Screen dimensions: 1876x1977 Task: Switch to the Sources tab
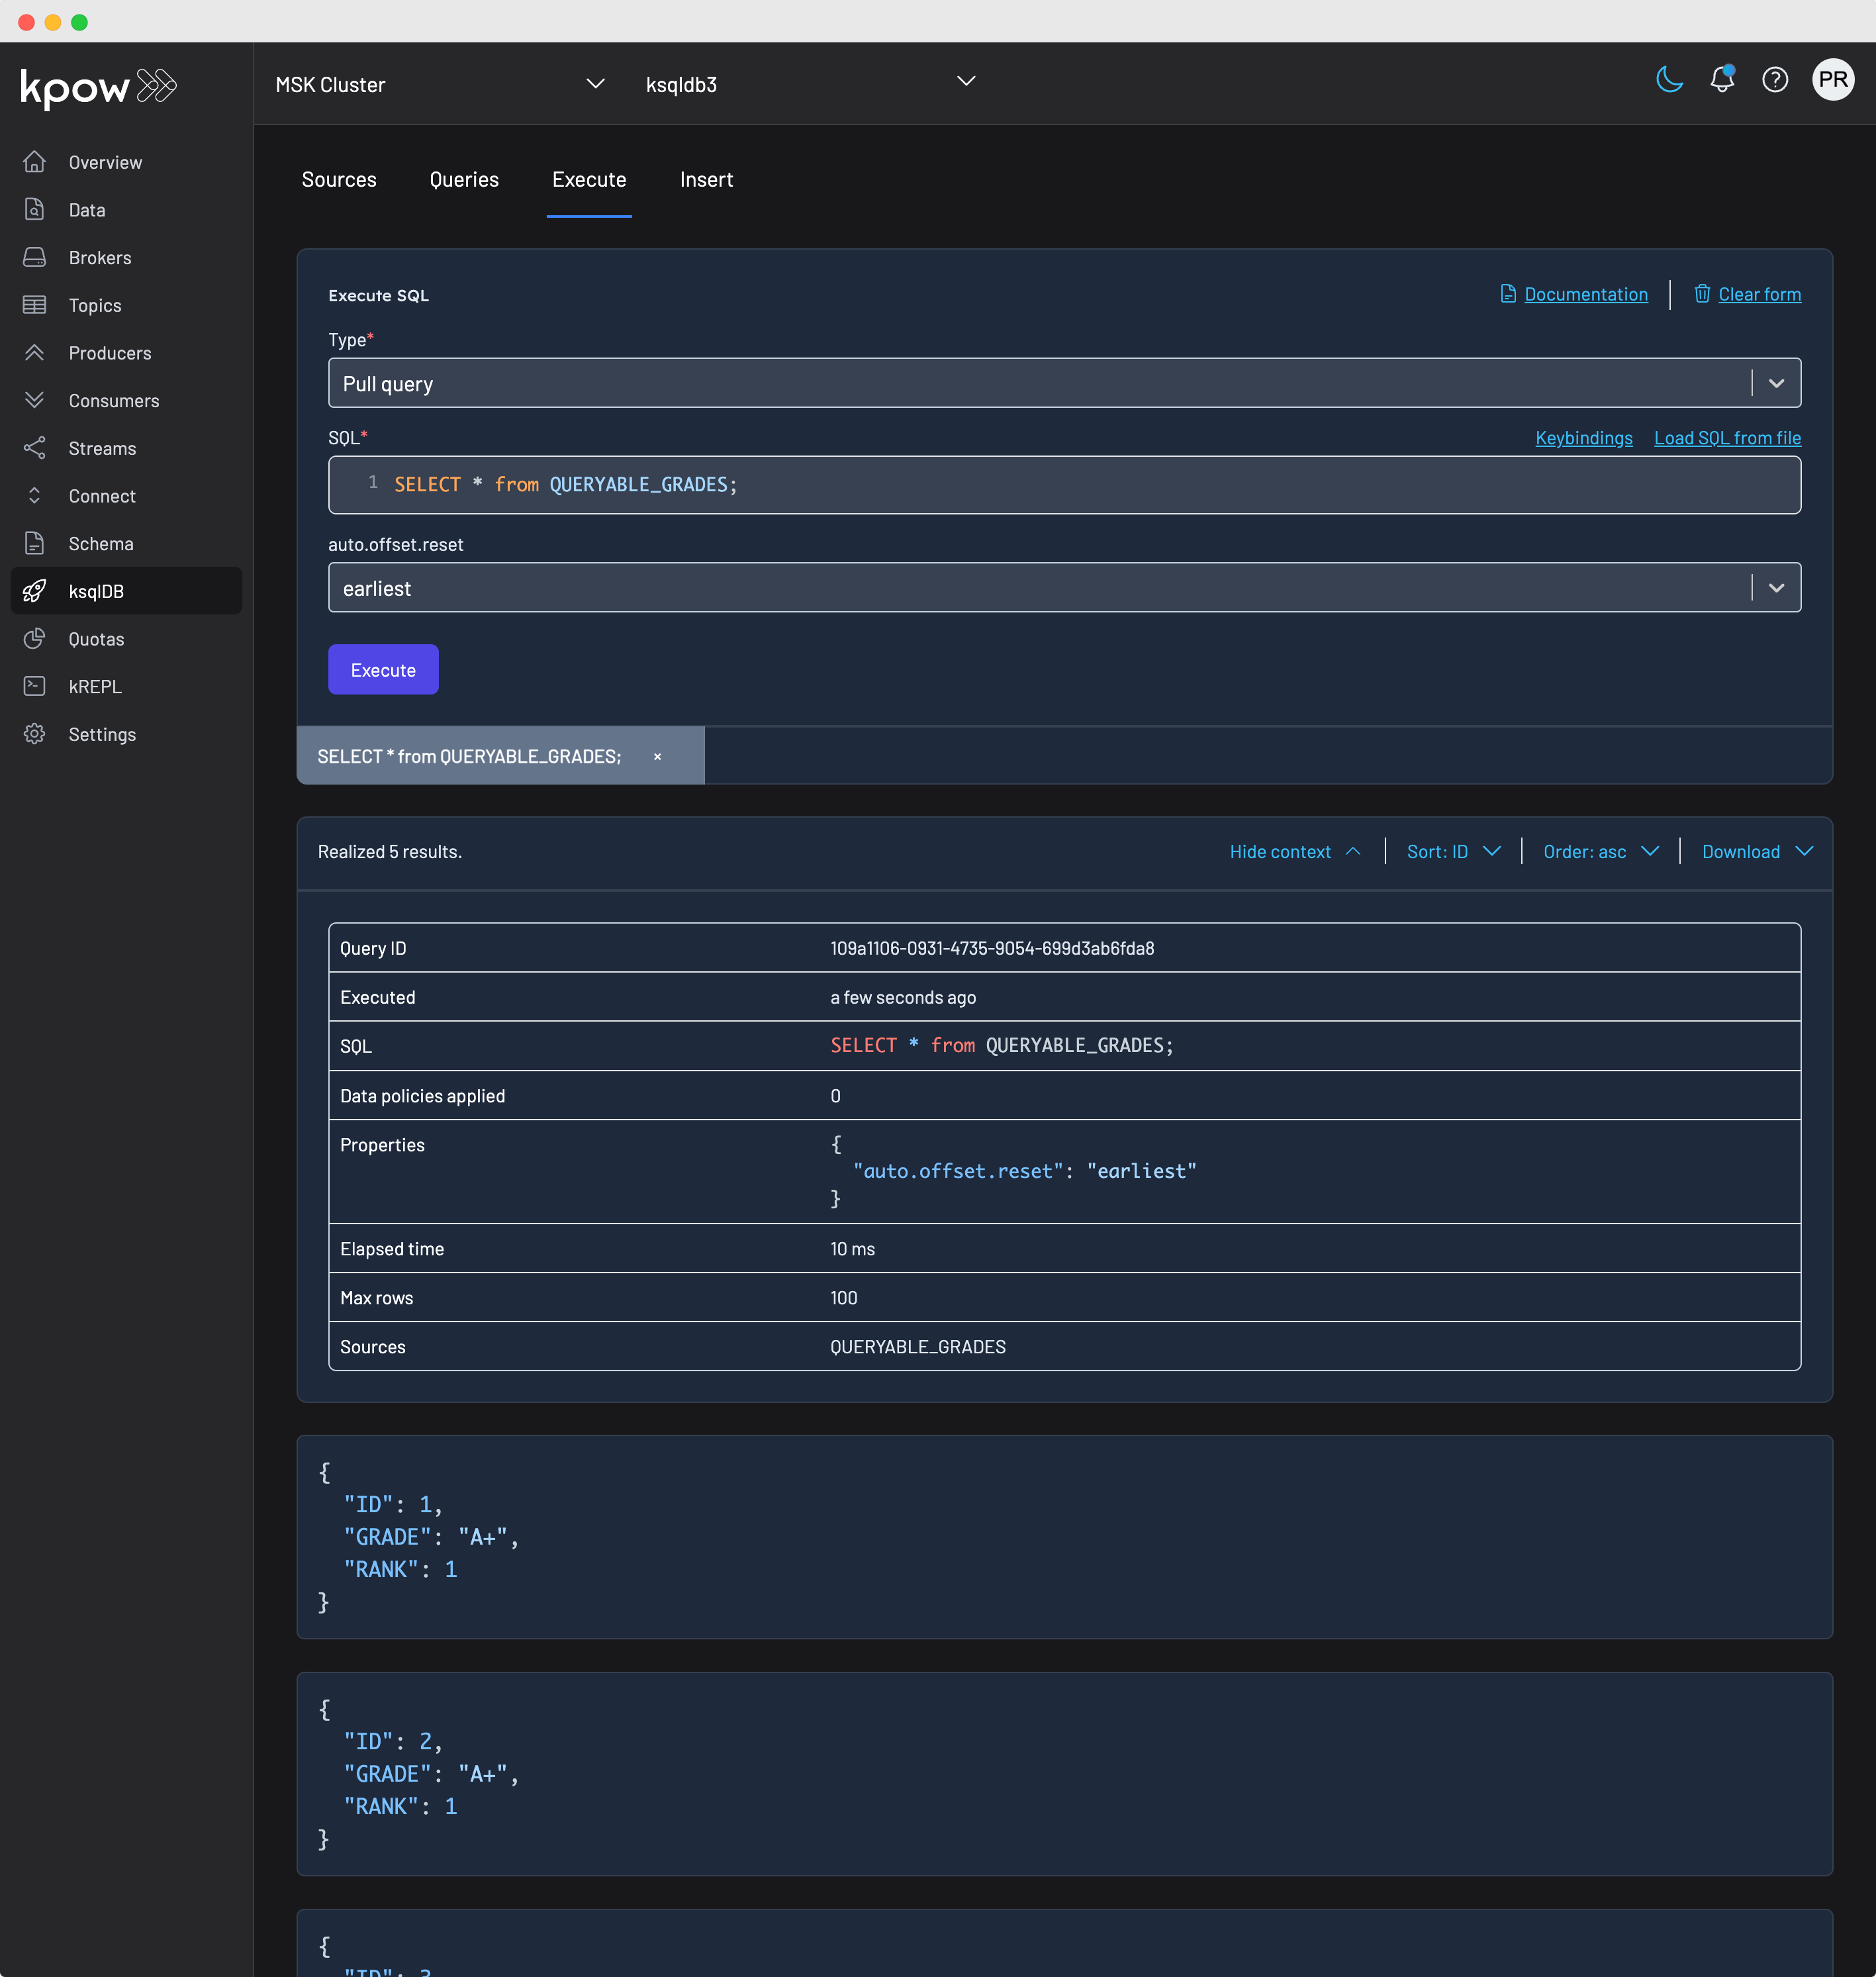[x=338, y=178]
